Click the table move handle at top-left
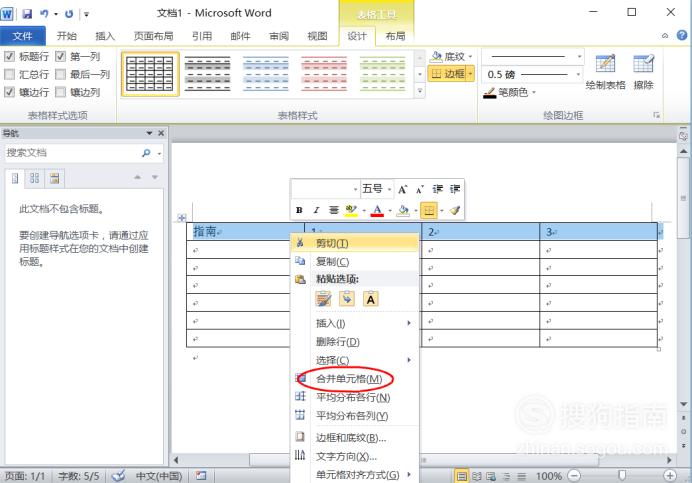Screen dimensions: 692x483 pos(182,218)
